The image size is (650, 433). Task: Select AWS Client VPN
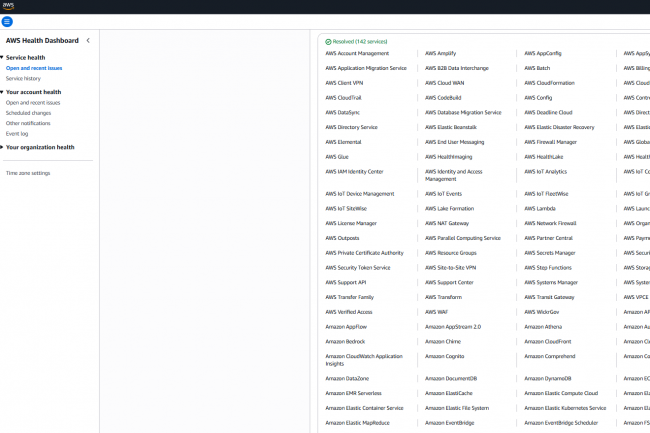344,83
